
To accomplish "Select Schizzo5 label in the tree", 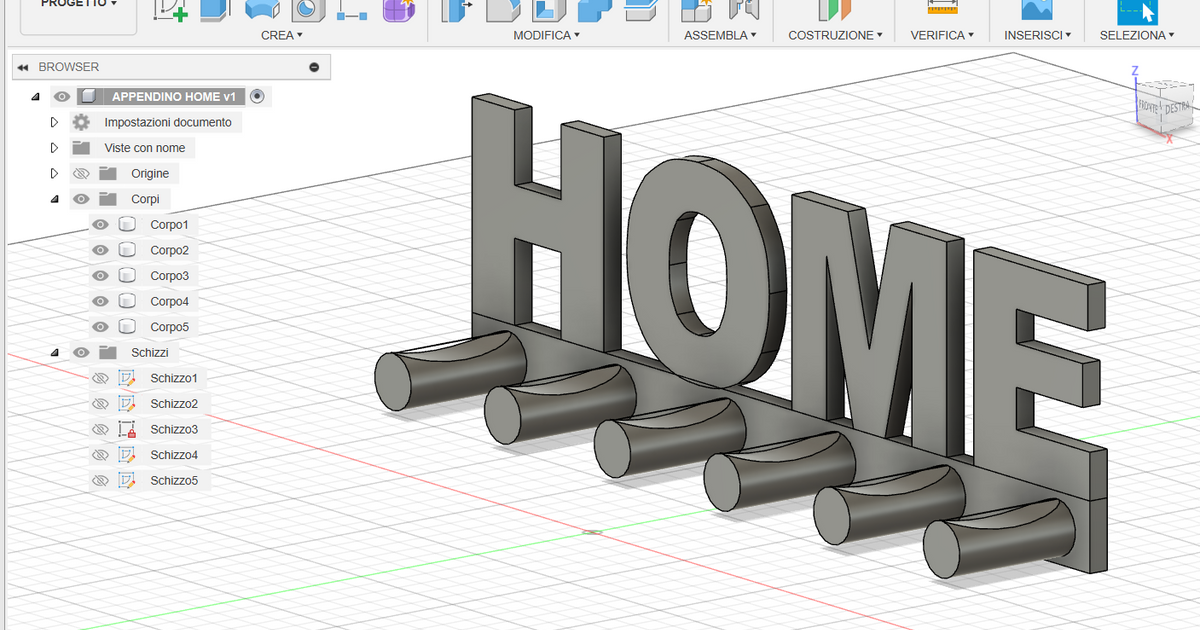I will tap(174, 480).
